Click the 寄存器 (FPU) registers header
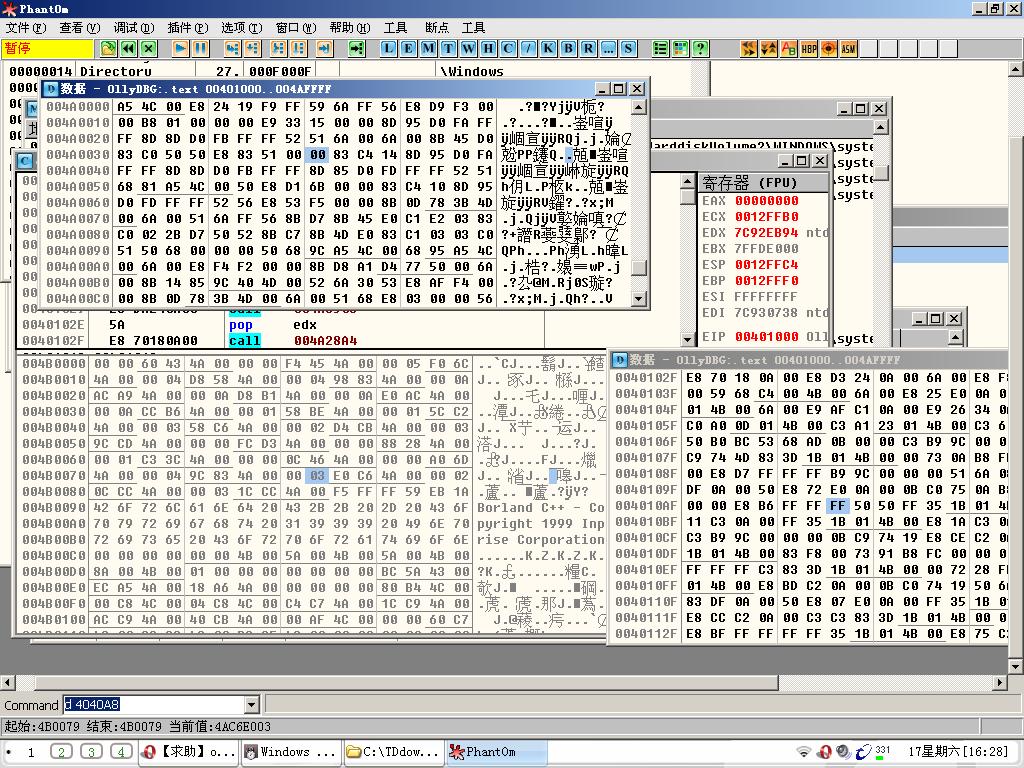 764,182
